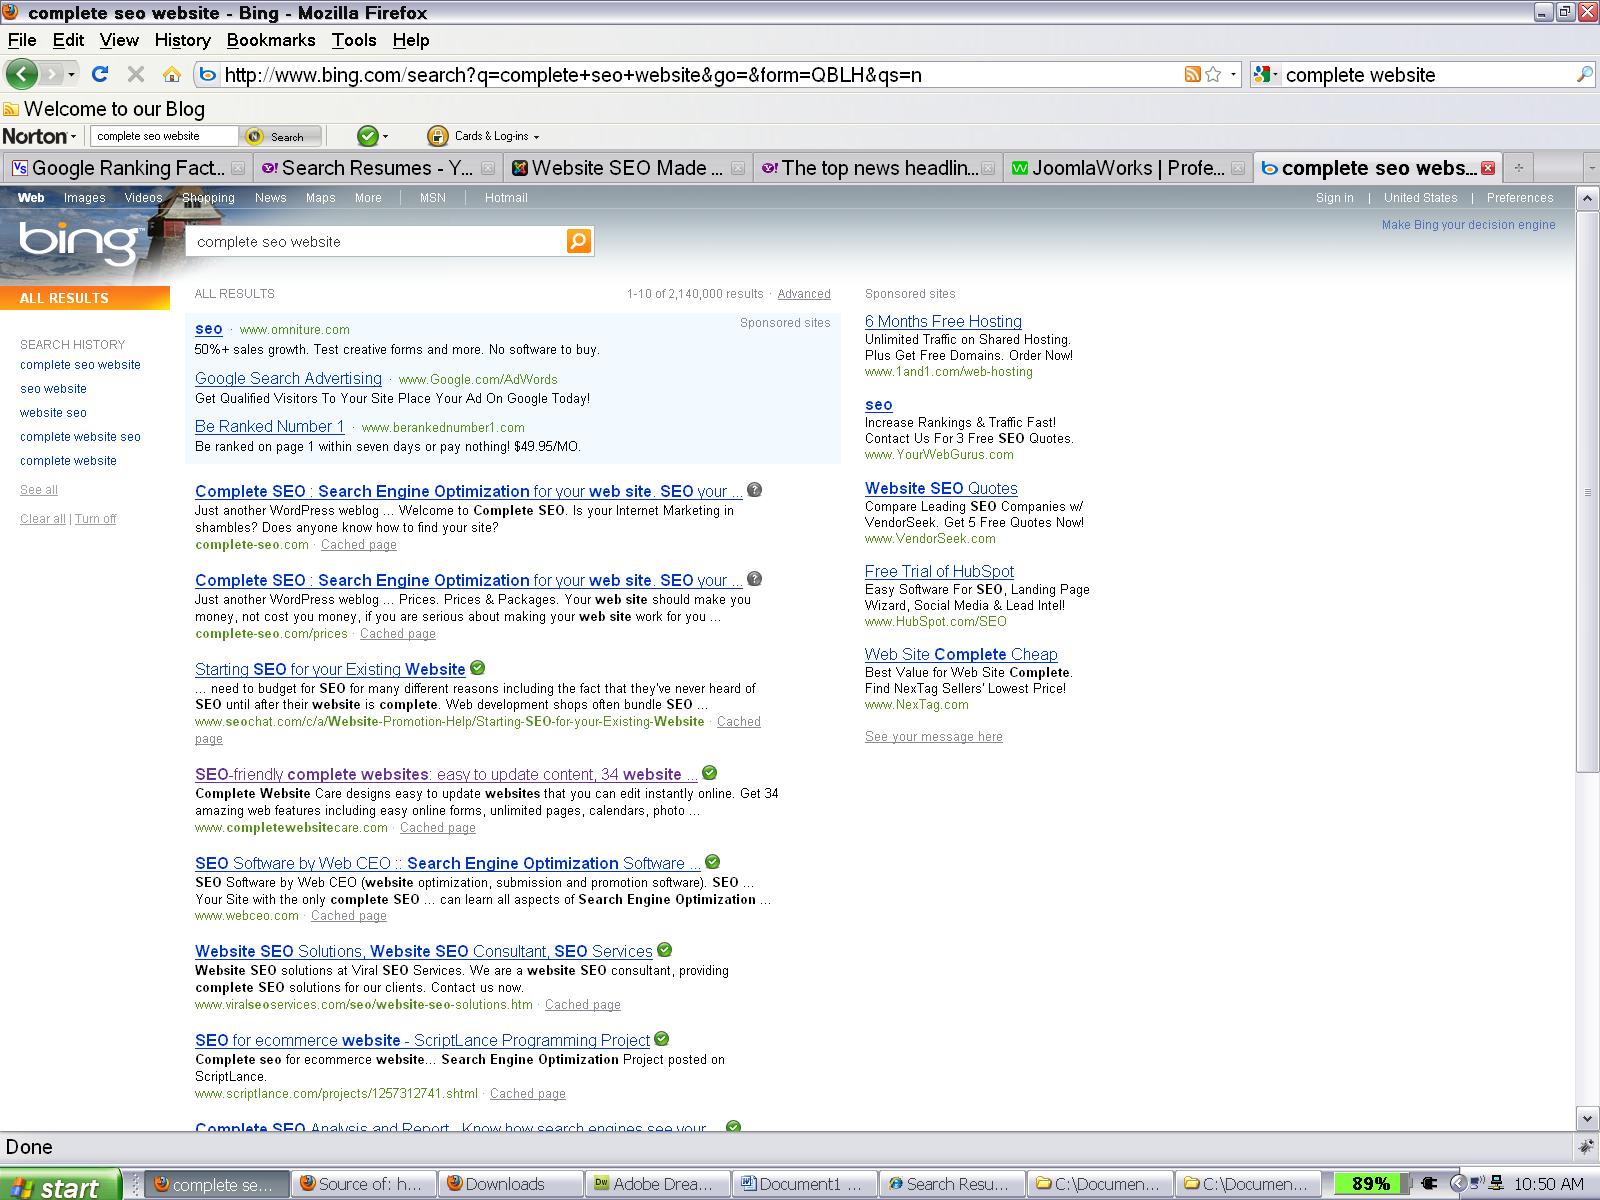Viewport: 1600px width, 1200px height.
Task: Click the Advanced search link
Action: click(804, 294)
